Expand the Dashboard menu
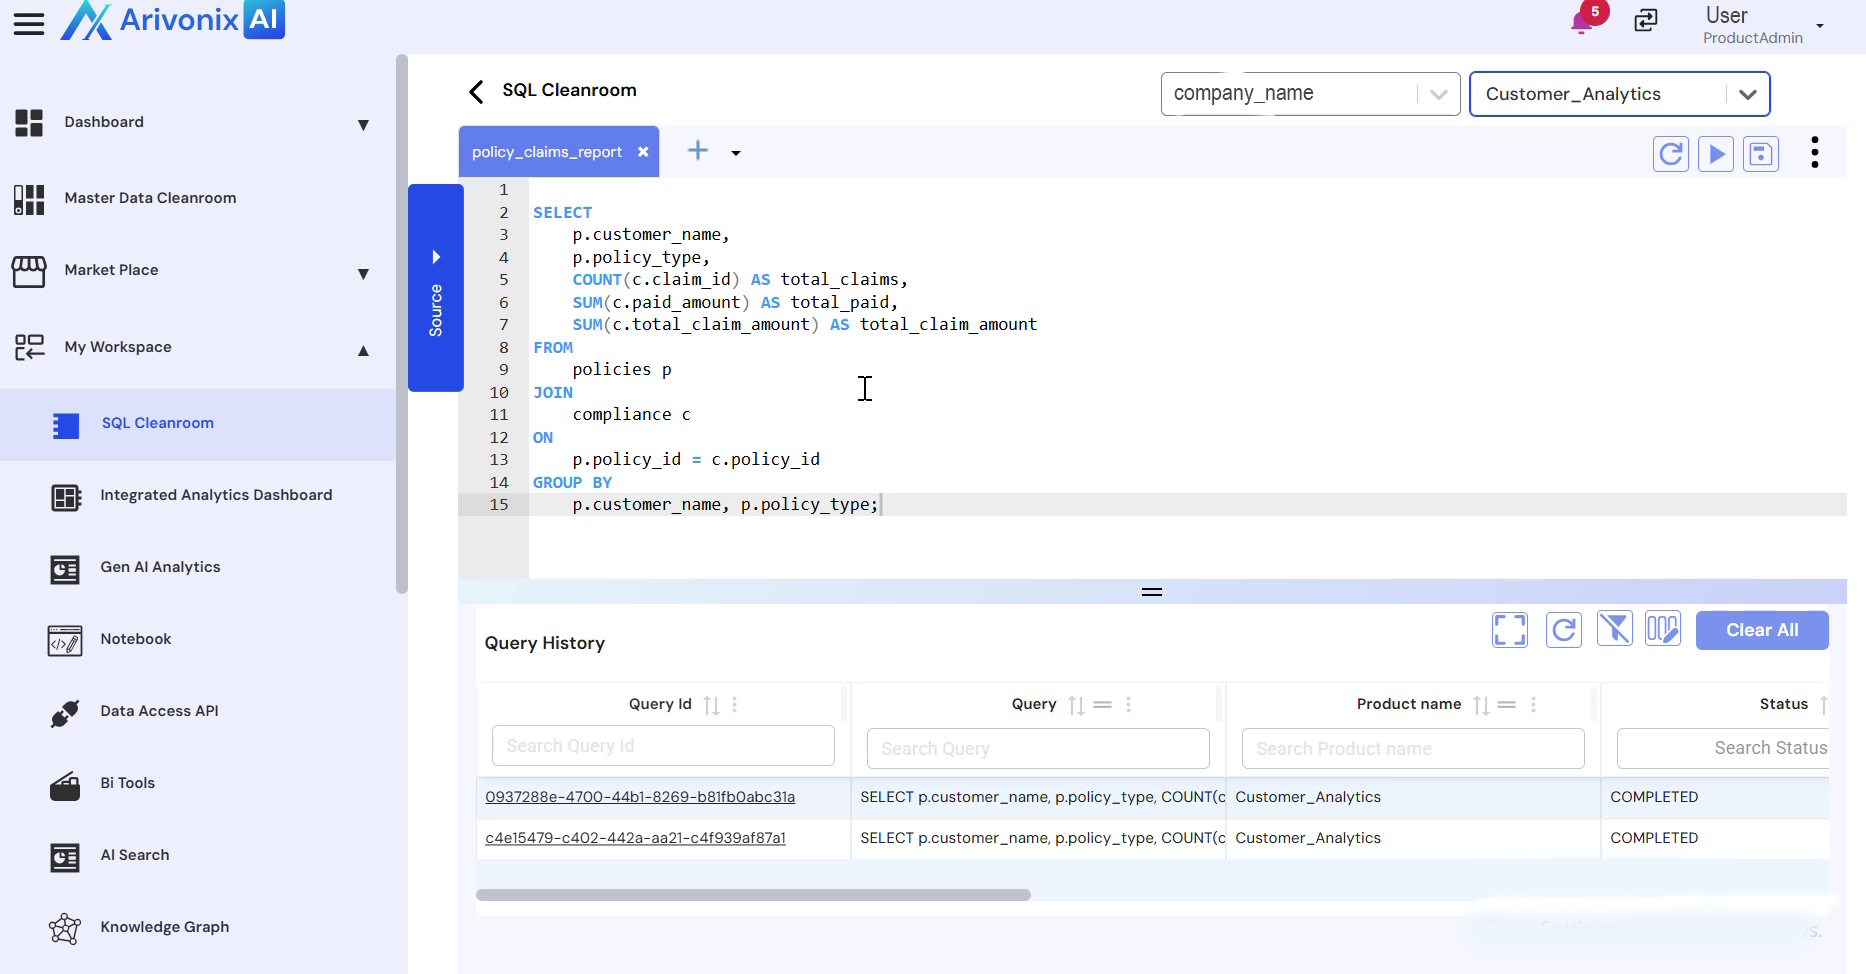Screen dimensions: 1866x974 [x=363, y=125]
